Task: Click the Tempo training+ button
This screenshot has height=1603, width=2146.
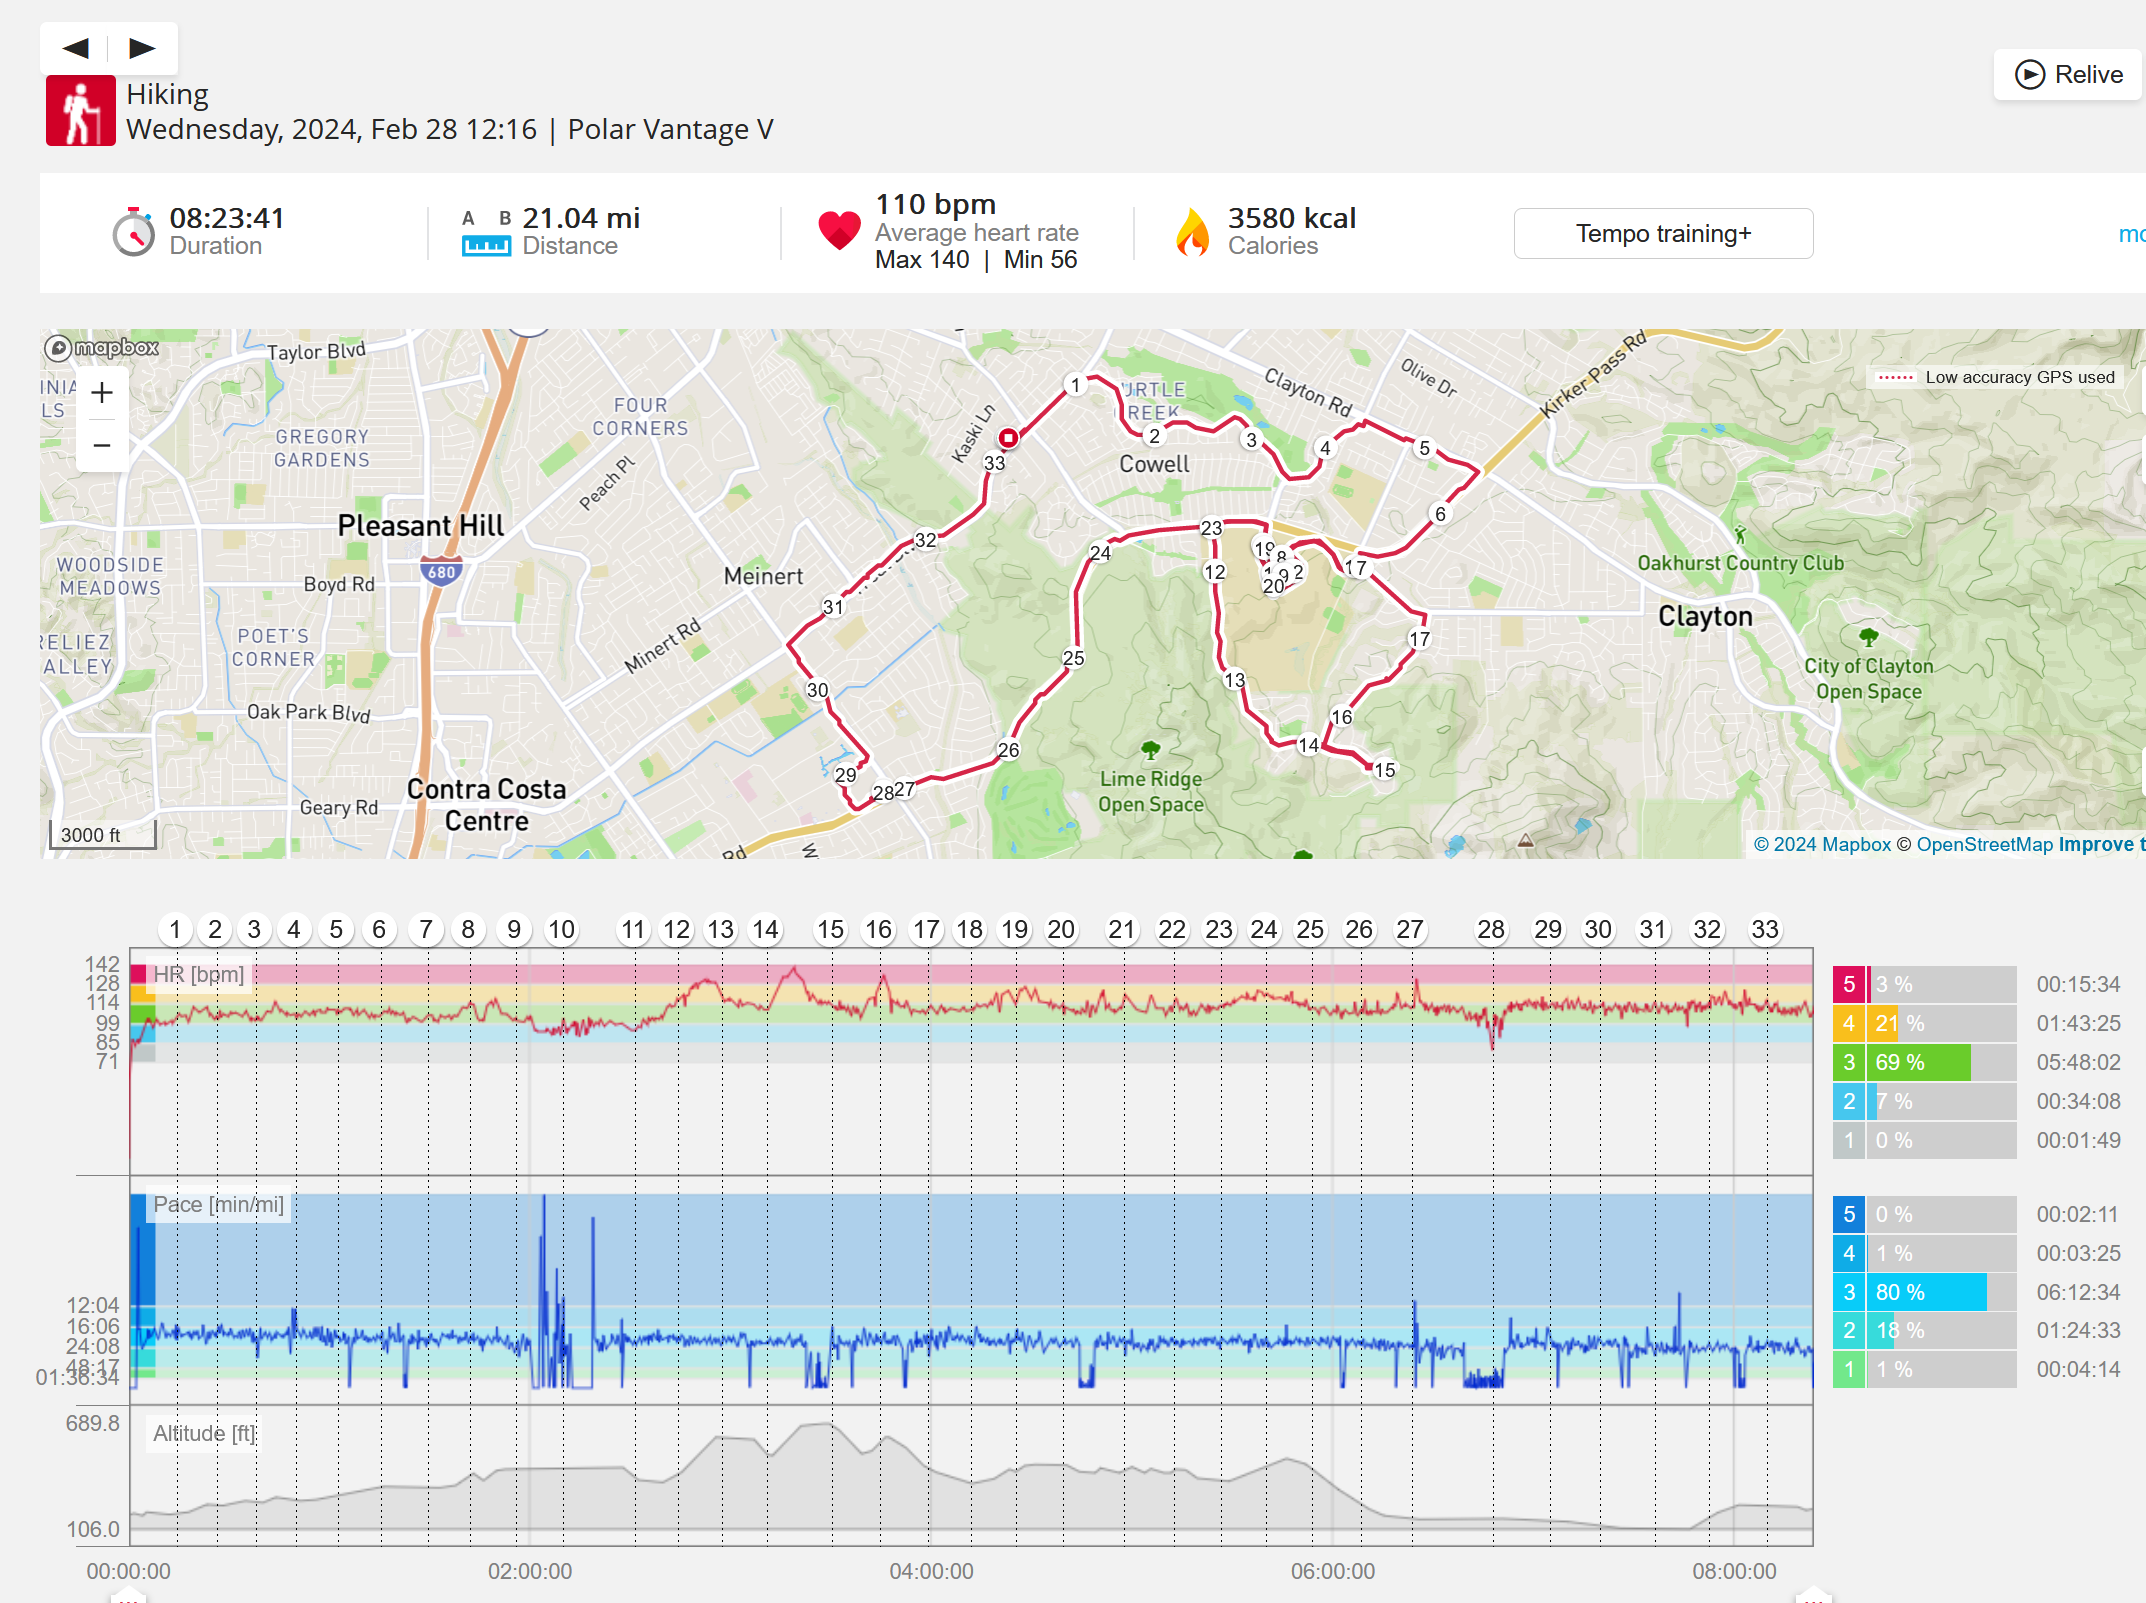Action: click(x=1662, y=234)
